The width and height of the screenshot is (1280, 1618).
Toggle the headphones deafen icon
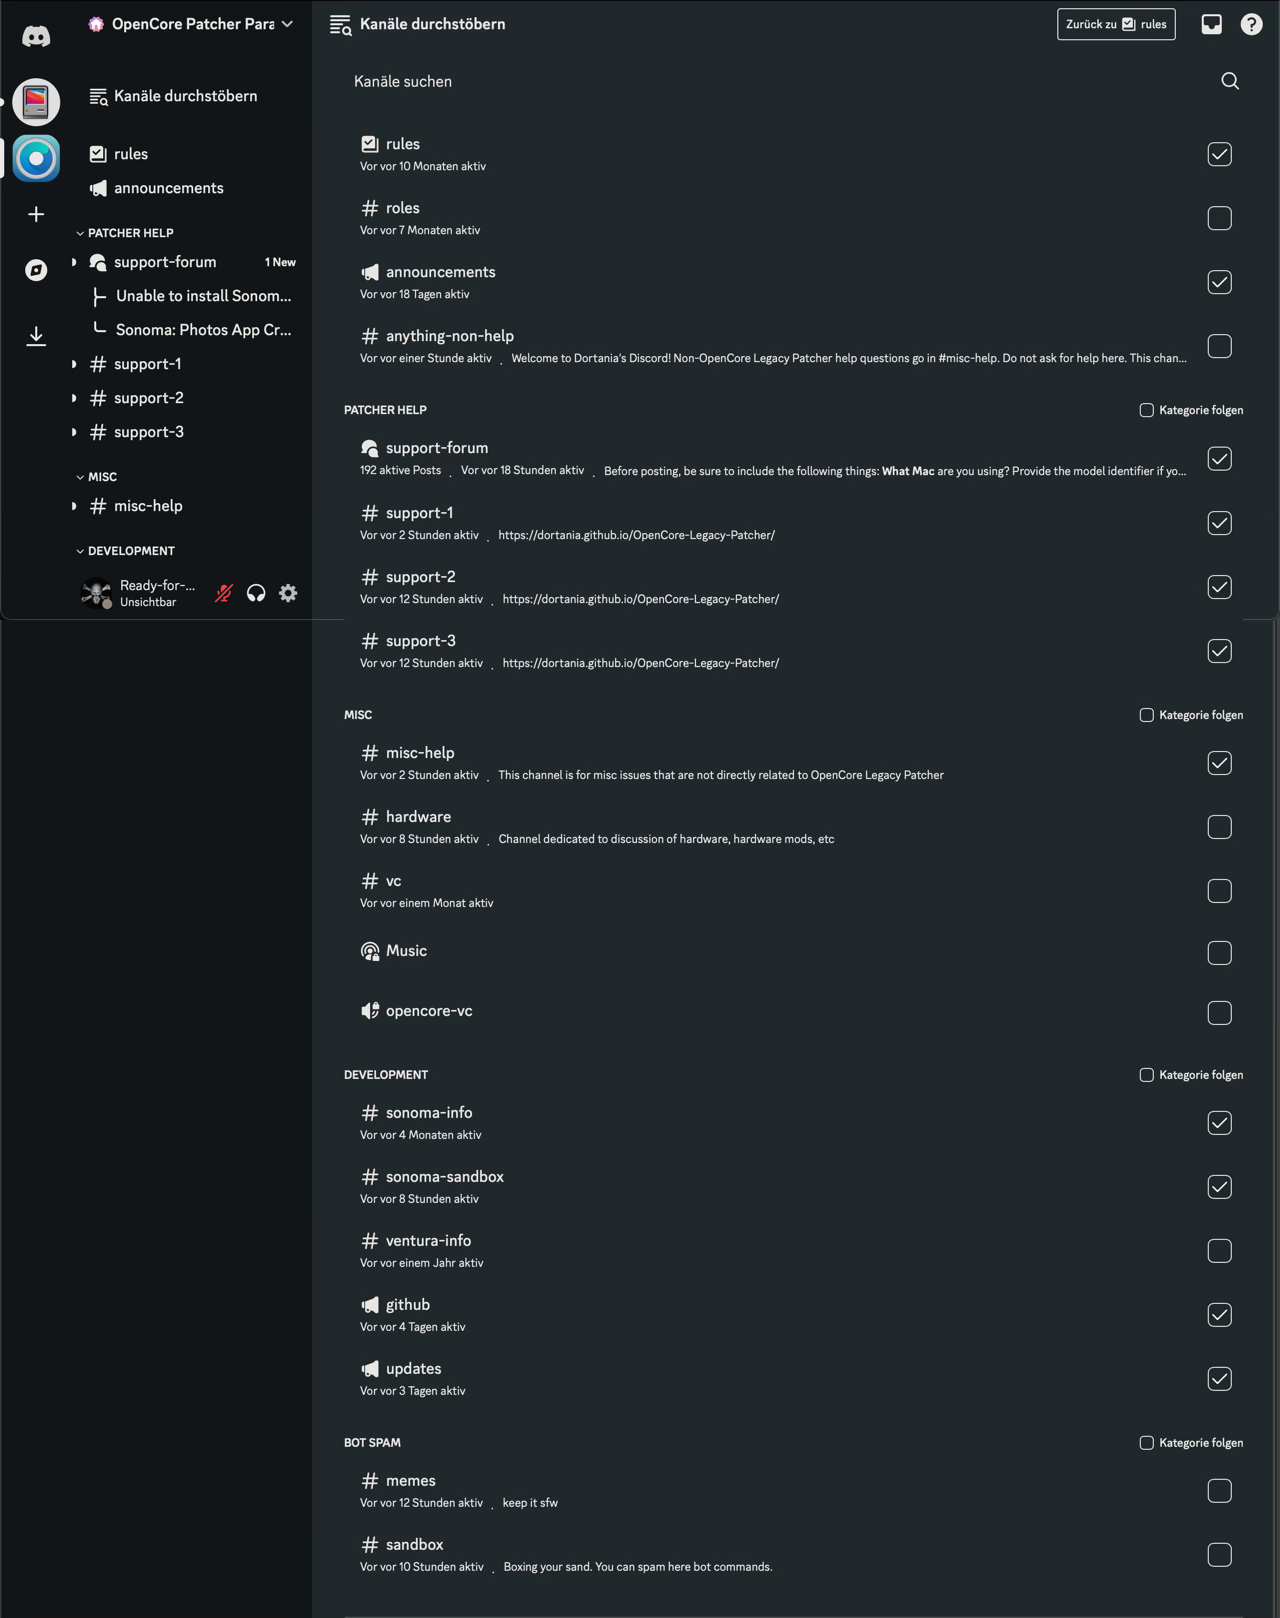click(x=256, y=593)
